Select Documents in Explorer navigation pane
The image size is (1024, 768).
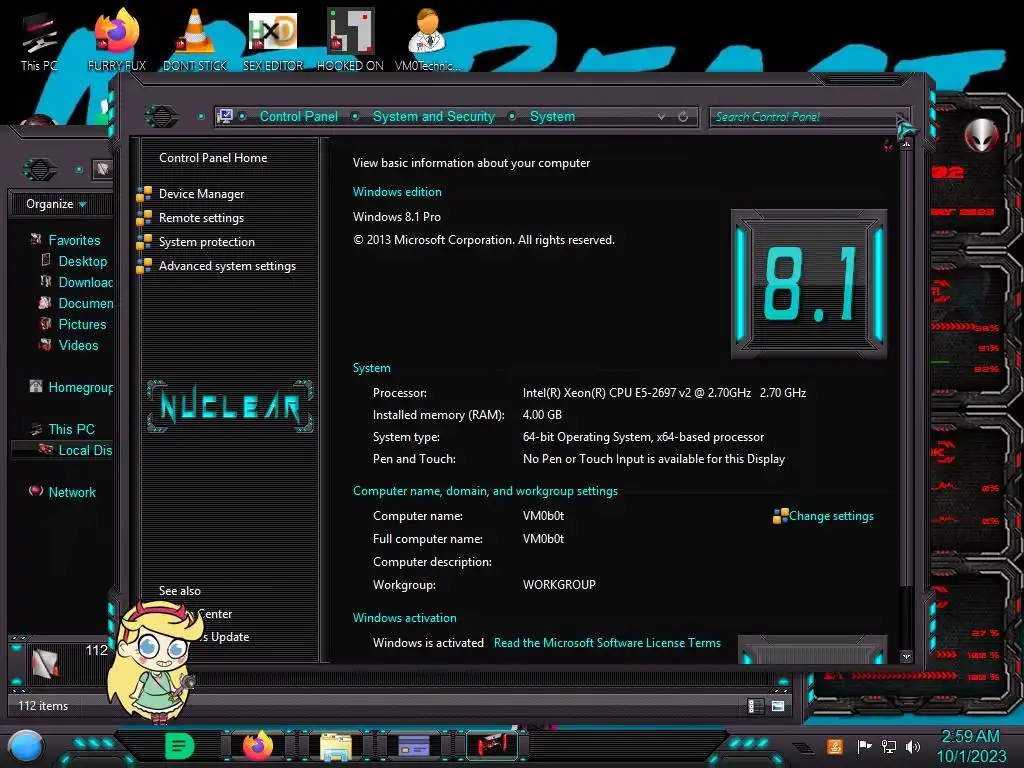[x=86, y=303]
